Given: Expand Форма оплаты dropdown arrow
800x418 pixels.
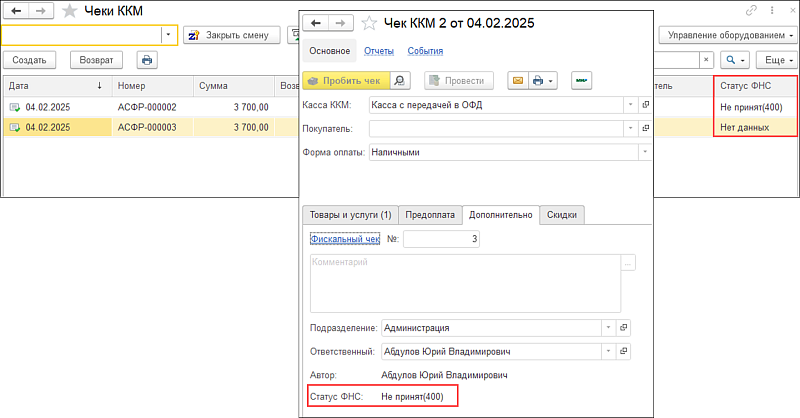Looking at the screenshot, I should click(x=645, y=152).
